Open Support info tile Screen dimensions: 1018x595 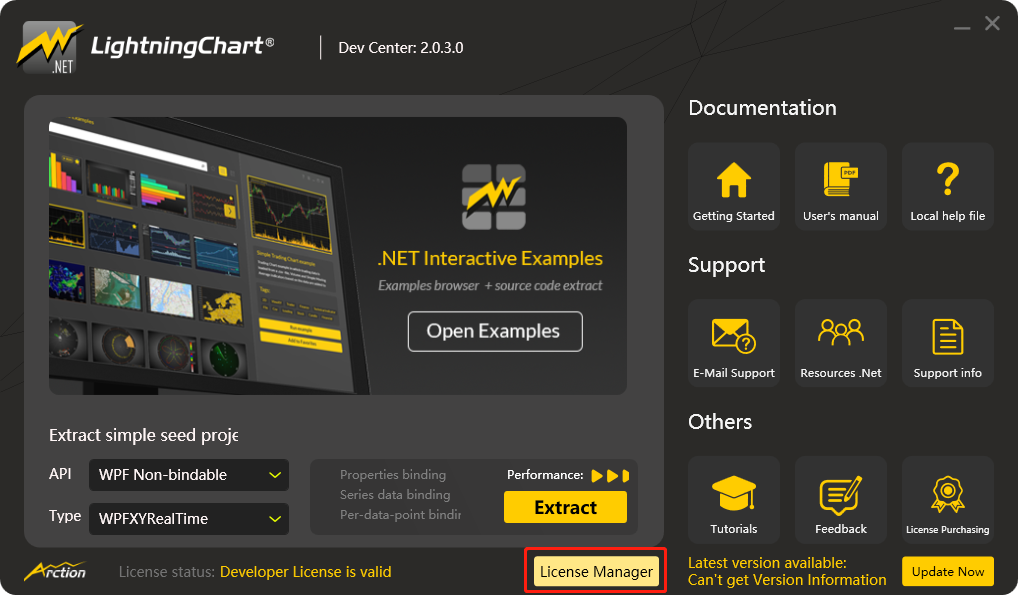[948, 343]
